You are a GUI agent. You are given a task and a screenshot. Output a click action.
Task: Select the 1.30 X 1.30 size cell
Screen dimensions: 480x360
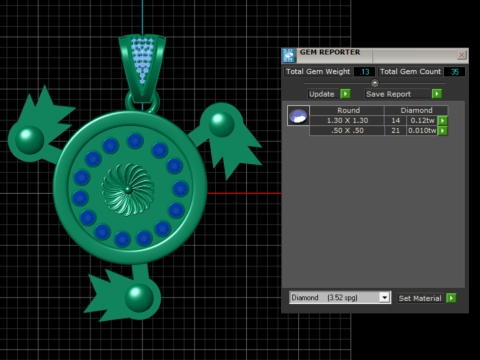[x=347, y=120]
